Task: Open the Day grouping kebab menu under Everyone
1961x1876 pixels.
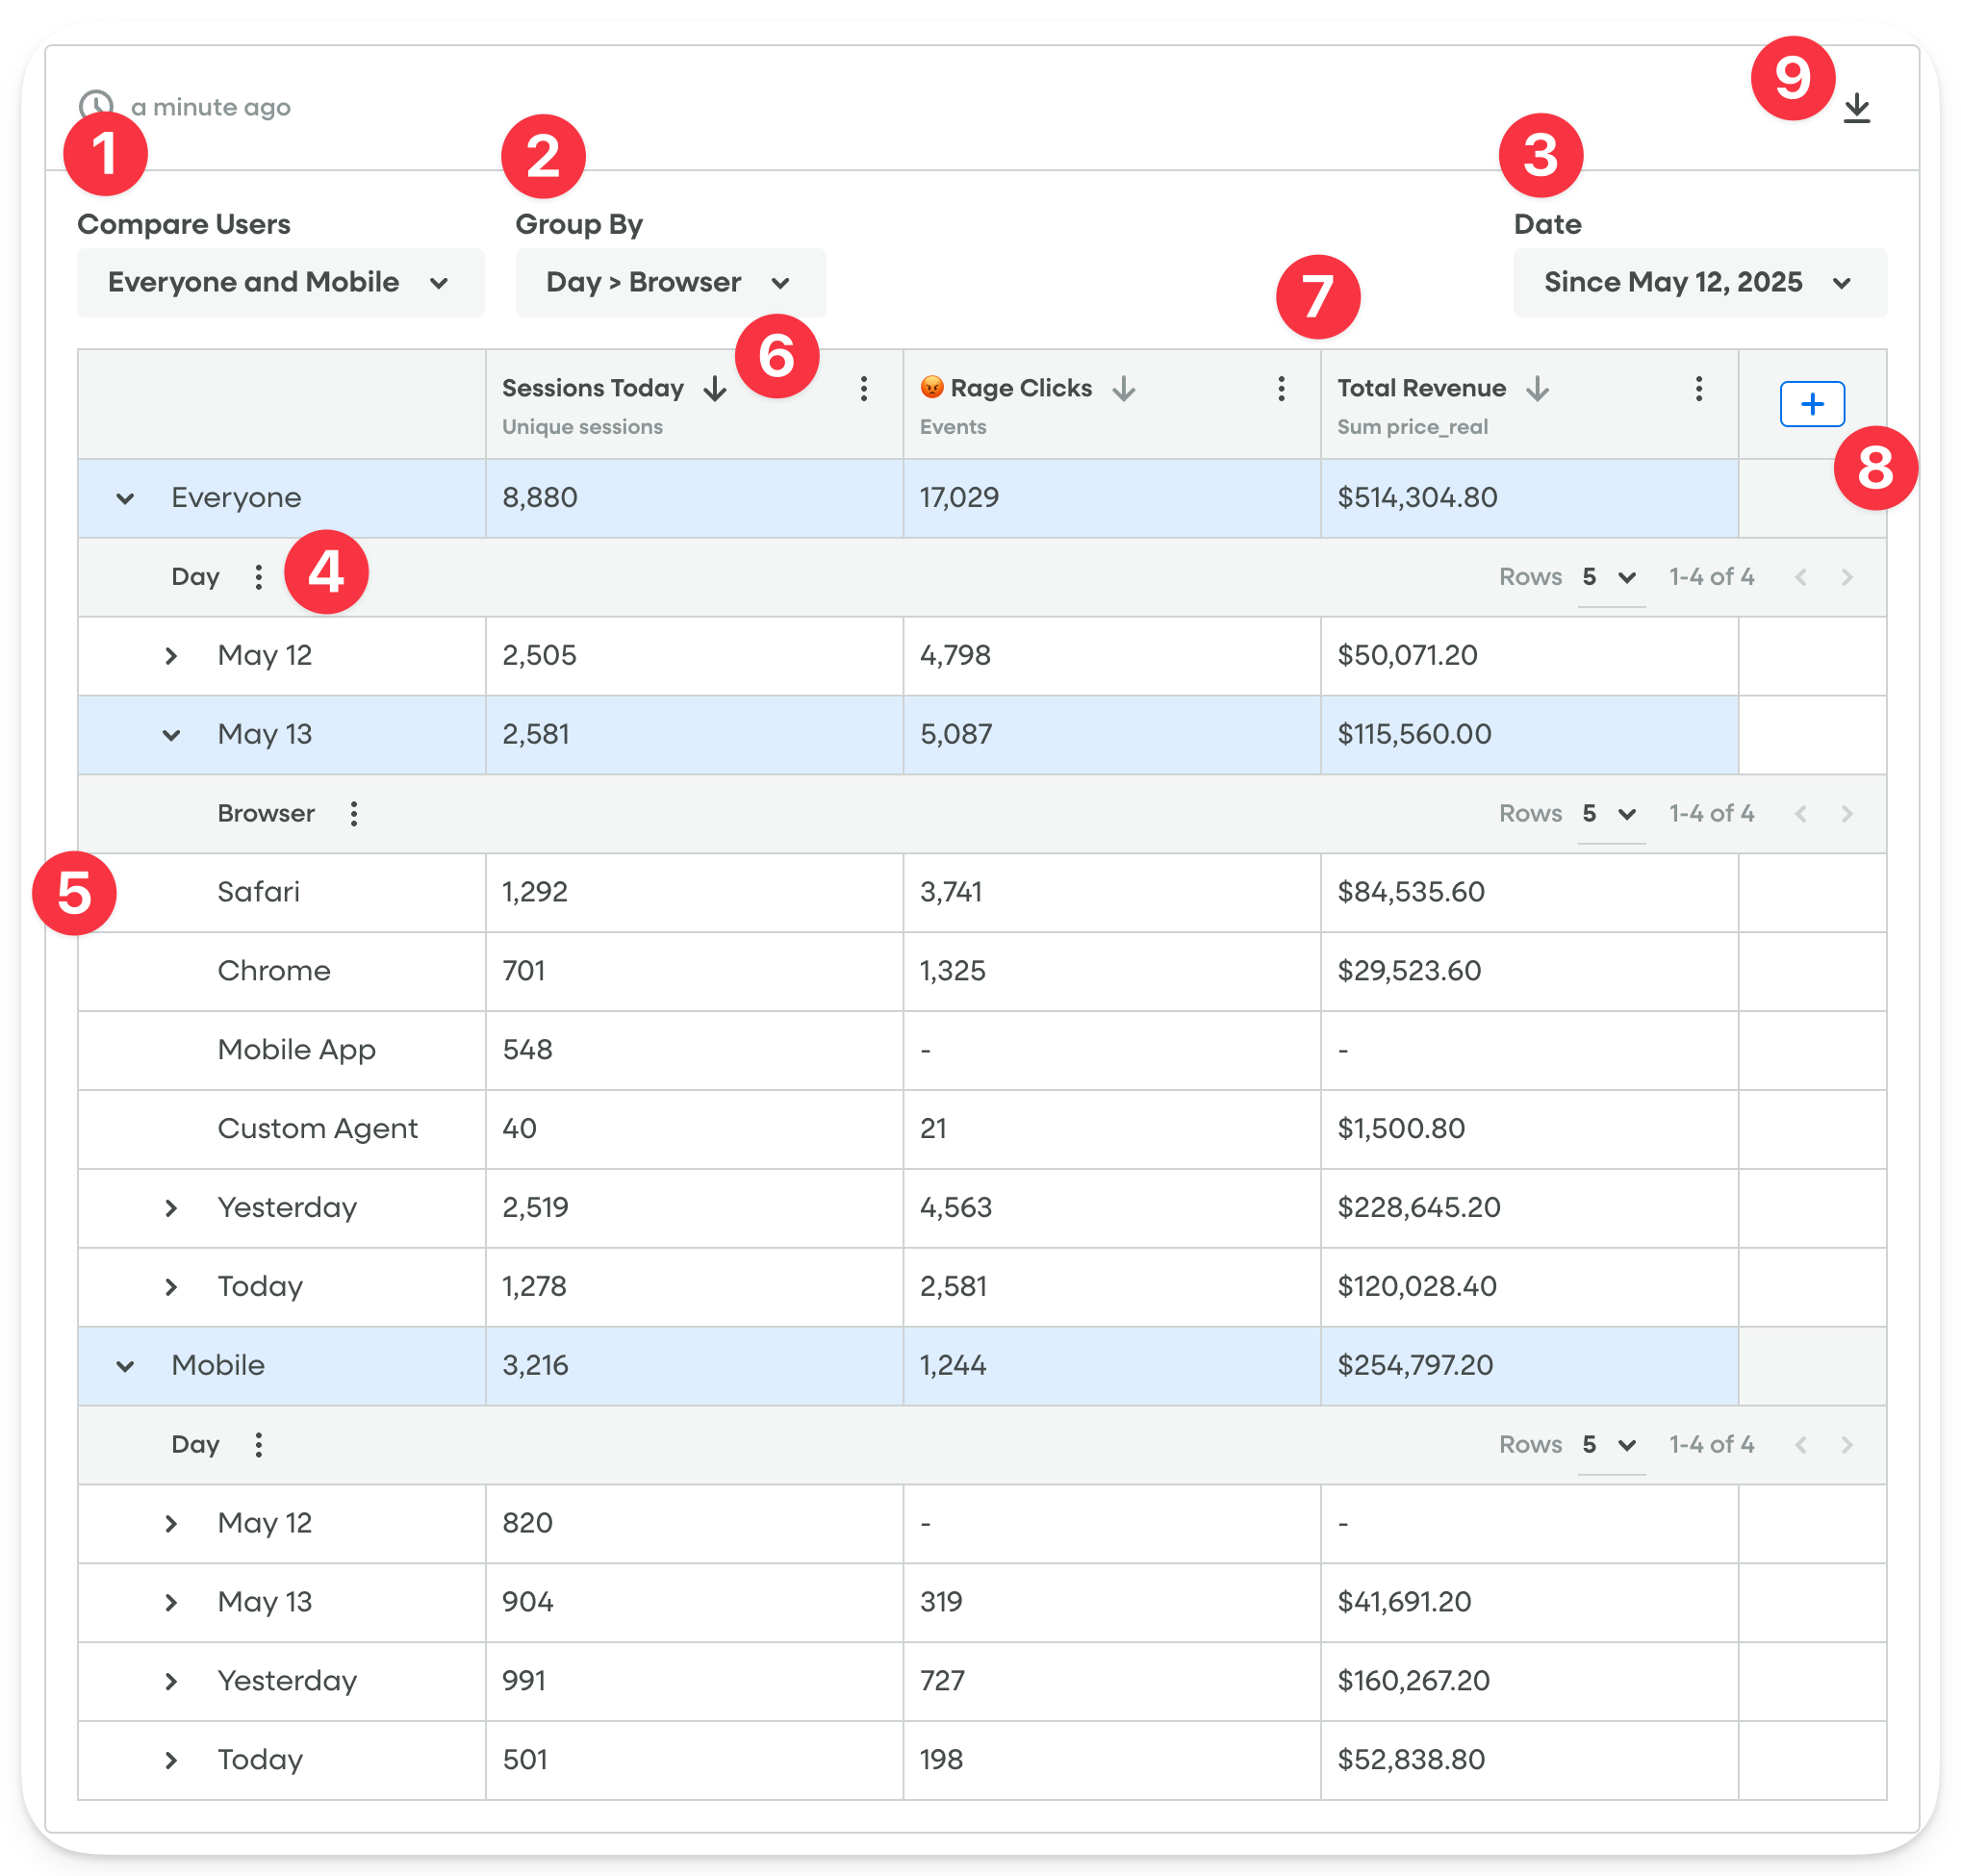Action: pos(258,576)
